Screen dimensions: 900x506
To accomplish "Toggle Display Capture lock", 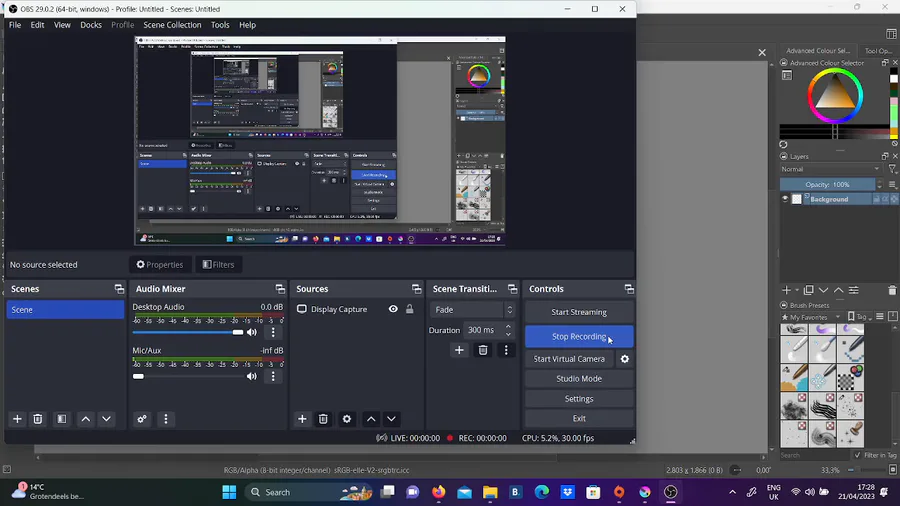I will coord(410,309).
